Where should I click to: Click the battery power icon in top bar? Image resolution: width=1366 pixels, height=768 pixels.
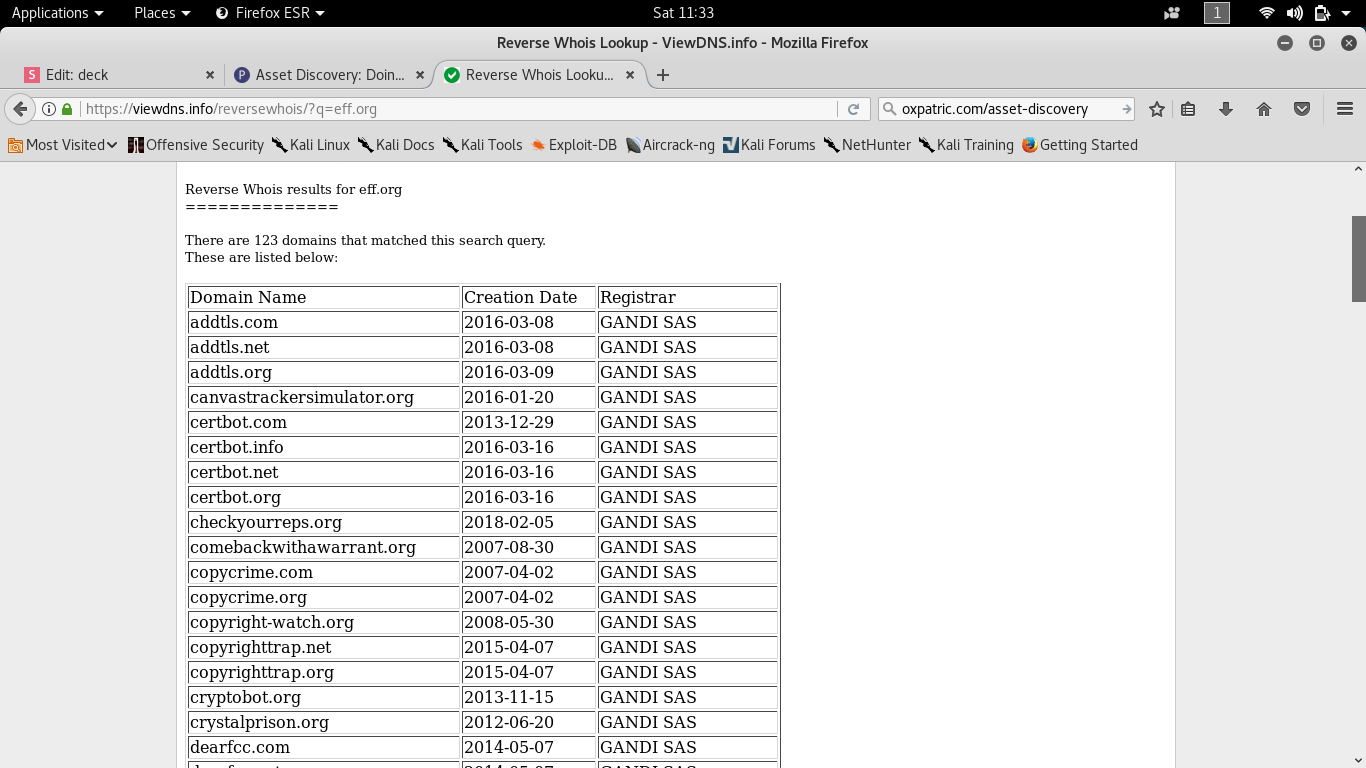pos(1322,13)
